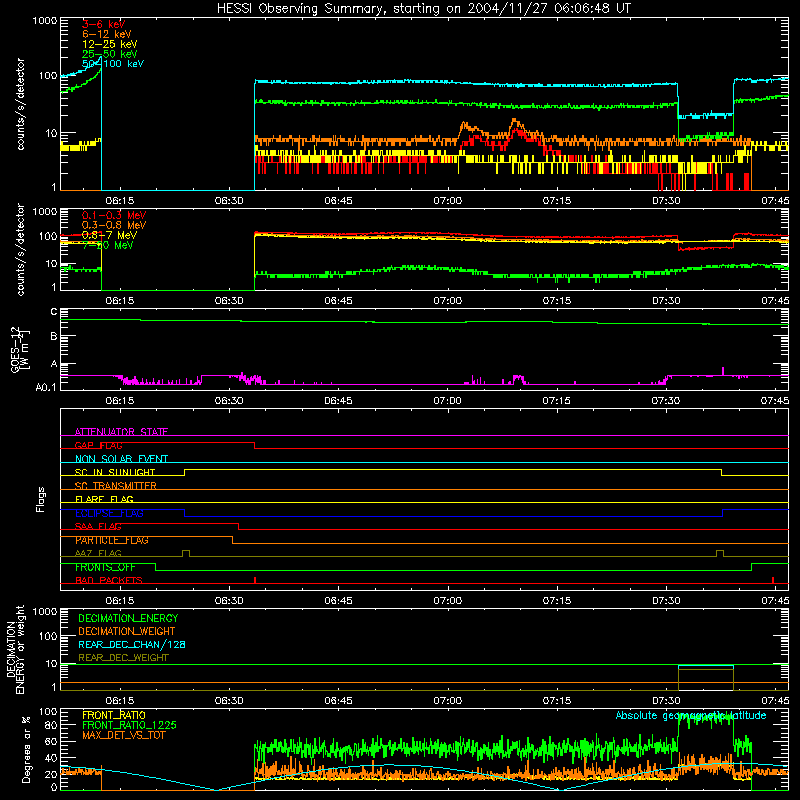
Task: Select the ATTENUATOR_STATE flag label
Action: [x=121, y=432]
